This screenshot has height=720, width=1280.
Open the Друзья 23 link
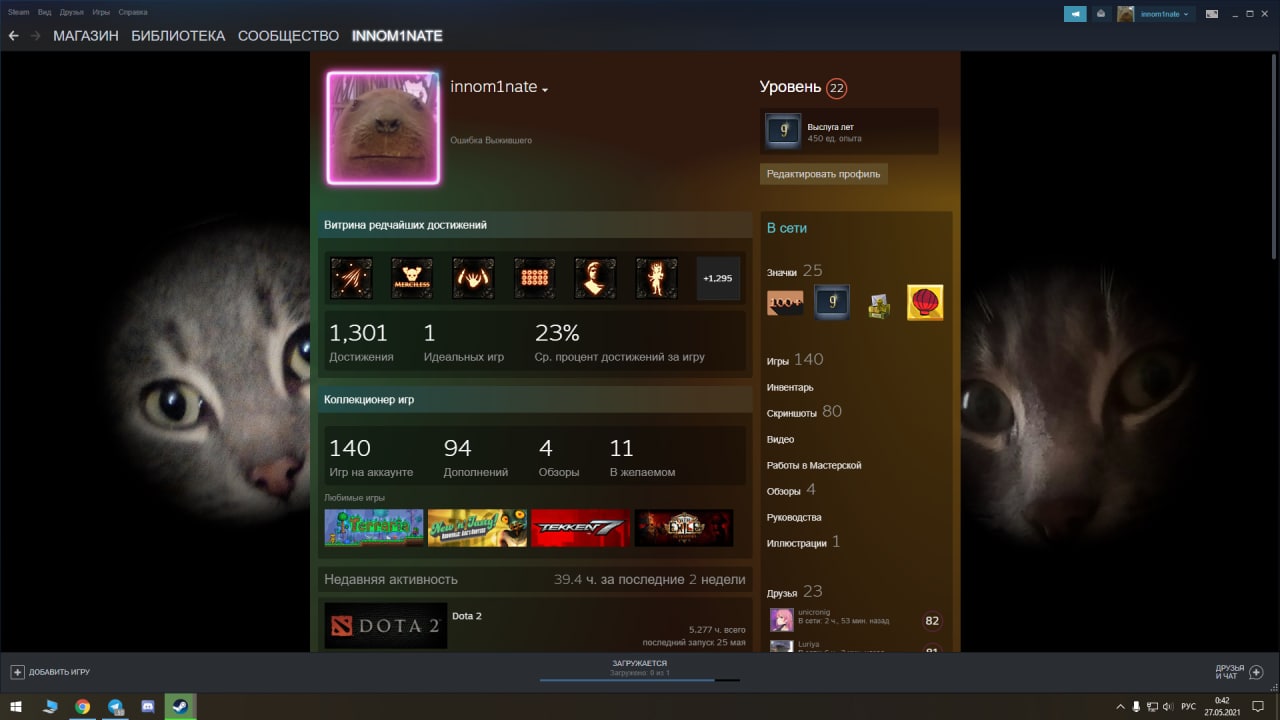pos(794,592)
